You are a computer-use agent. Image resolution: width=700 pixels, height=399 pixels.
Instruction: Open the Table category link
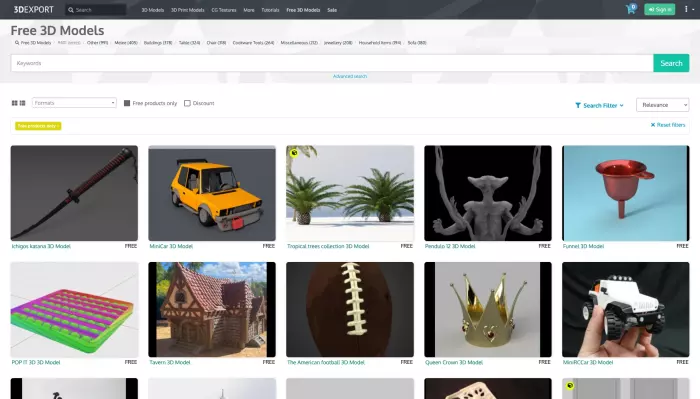pyautogui.click(x=189, y=43)
